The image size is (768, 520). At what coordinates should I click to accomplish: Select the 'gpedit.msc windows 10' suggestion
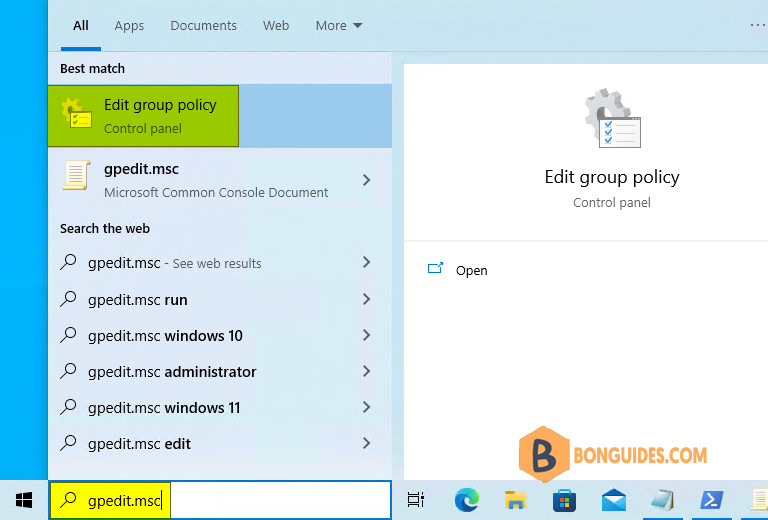[x=219, y=335]
